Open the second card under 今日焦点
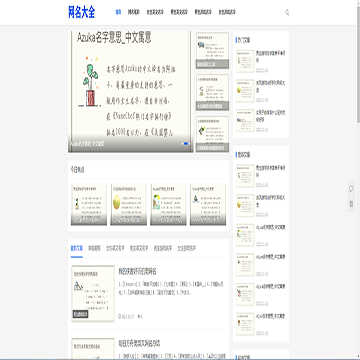The image size is (360, 360). pyautogui.click(x=129, y=205)
